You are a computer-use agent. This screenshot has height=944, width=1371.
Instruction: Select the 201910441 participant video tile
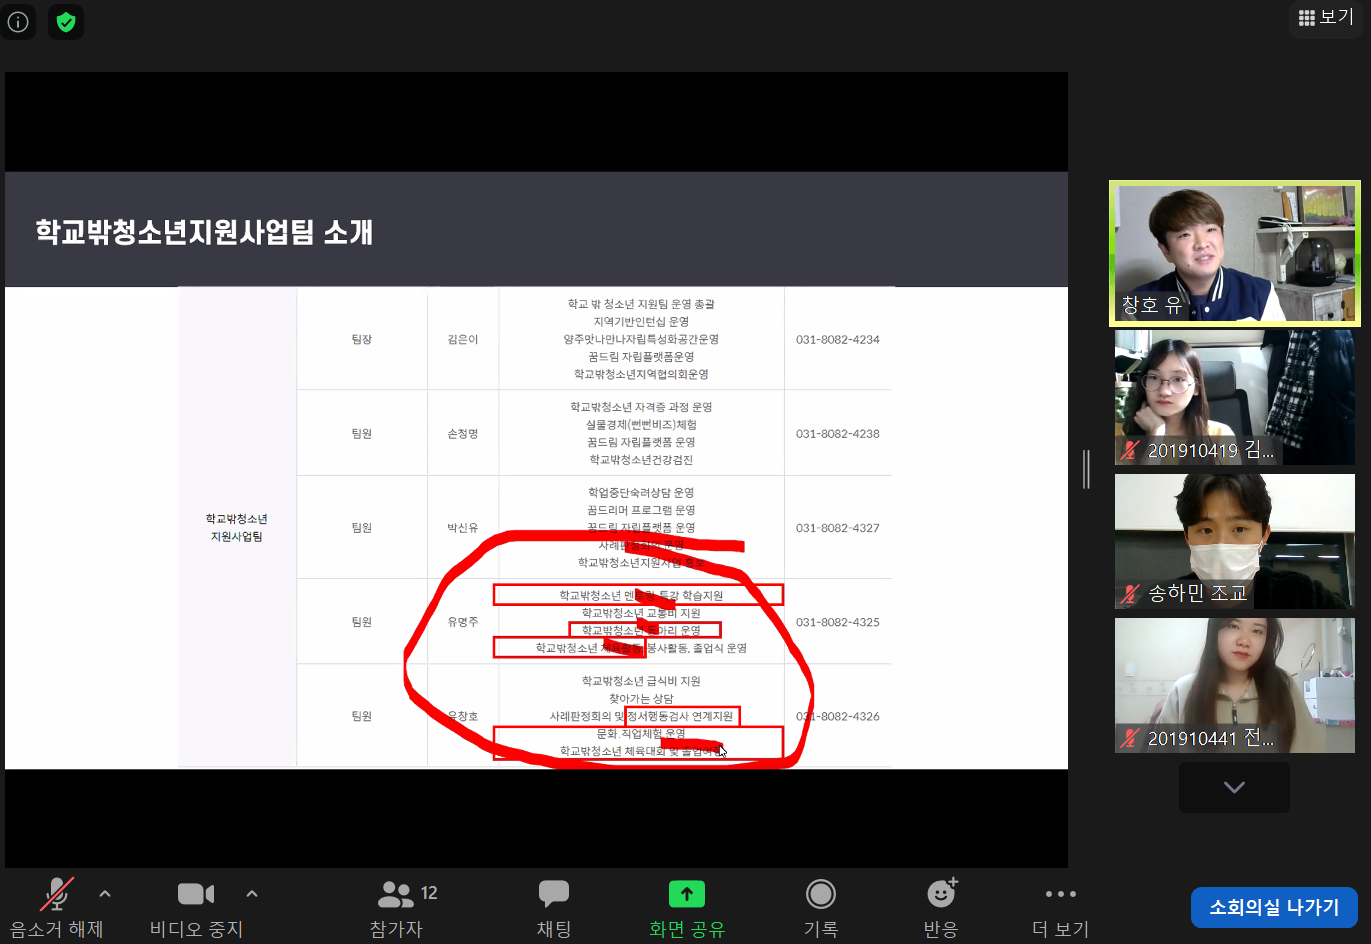point(1234,685)
